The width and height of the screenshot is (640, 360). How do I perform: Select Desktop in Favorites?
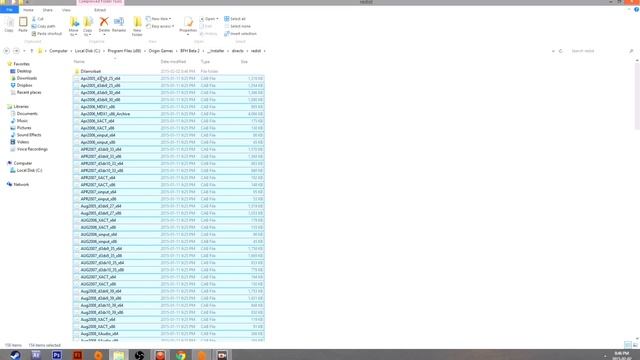point(24,71)
